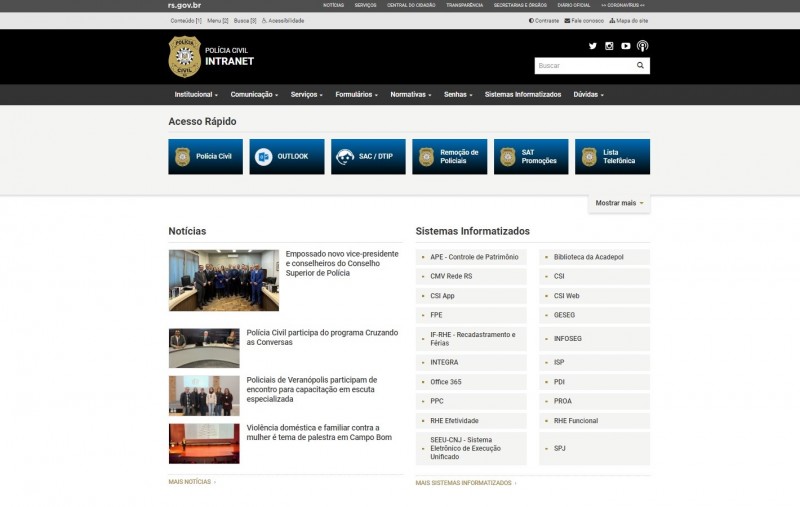The image size is (800, 507).
Task: Open PPC system link
Action: (x=471, y=401)
